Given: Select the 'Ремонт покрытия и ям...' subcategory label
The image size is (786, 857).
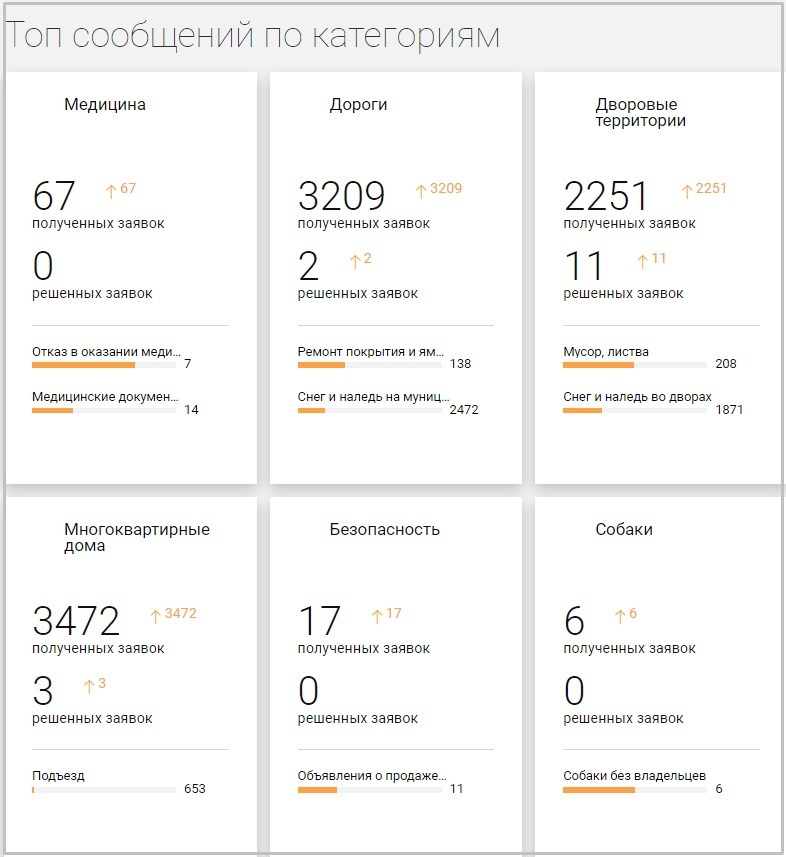Looking at the screenshot, I should pos(371,351).
